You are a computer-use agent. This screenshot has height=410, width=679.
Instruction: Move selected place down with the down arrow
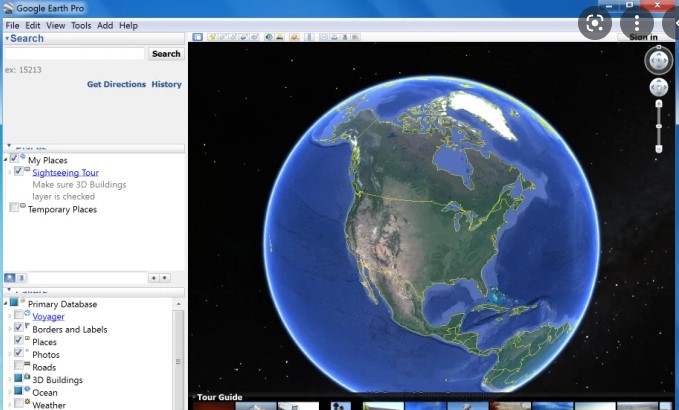point(165,278)
